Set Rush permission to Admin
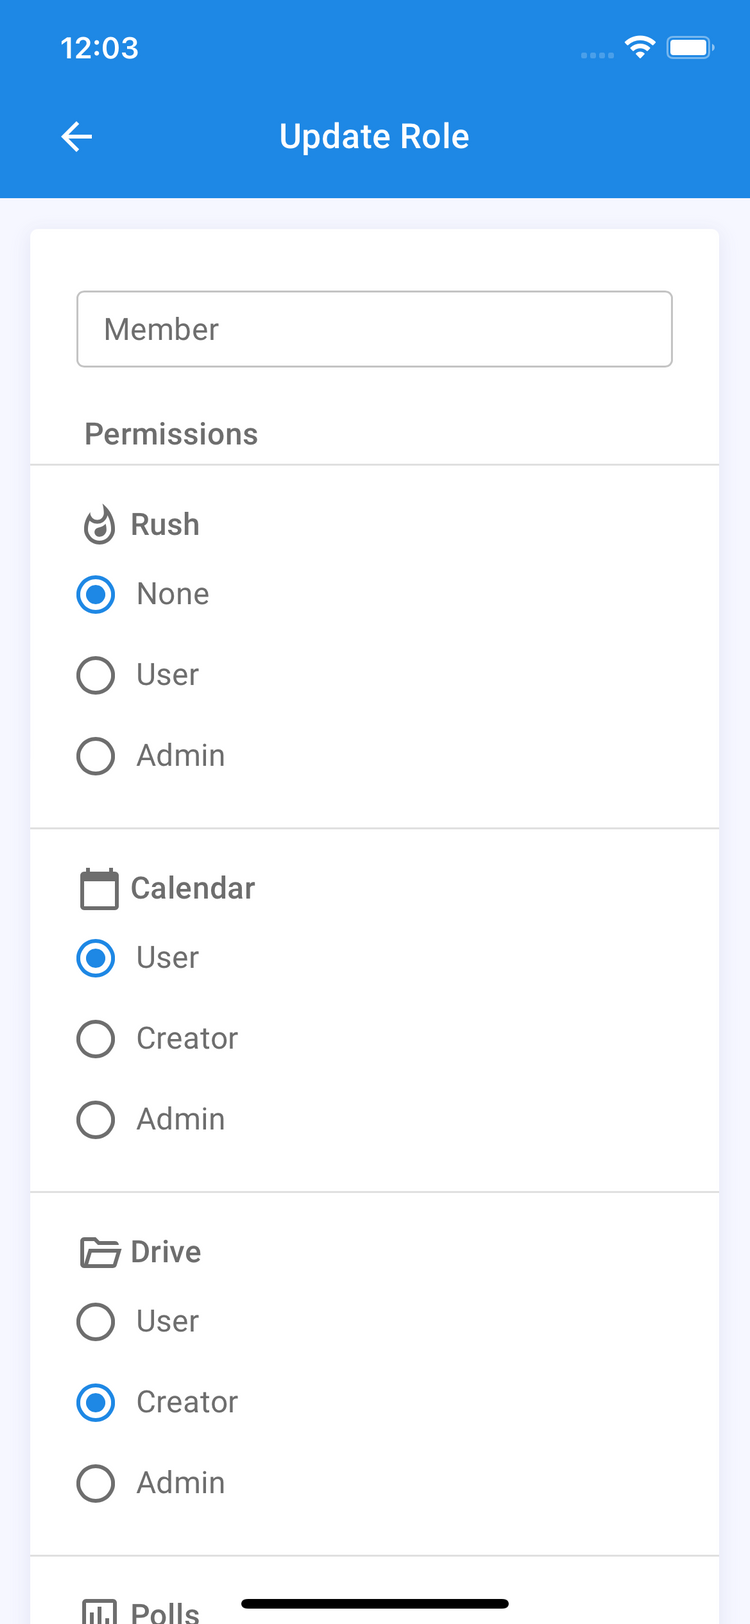The height and width of the screenshot is (1624, 750). (x=96, y=756)
